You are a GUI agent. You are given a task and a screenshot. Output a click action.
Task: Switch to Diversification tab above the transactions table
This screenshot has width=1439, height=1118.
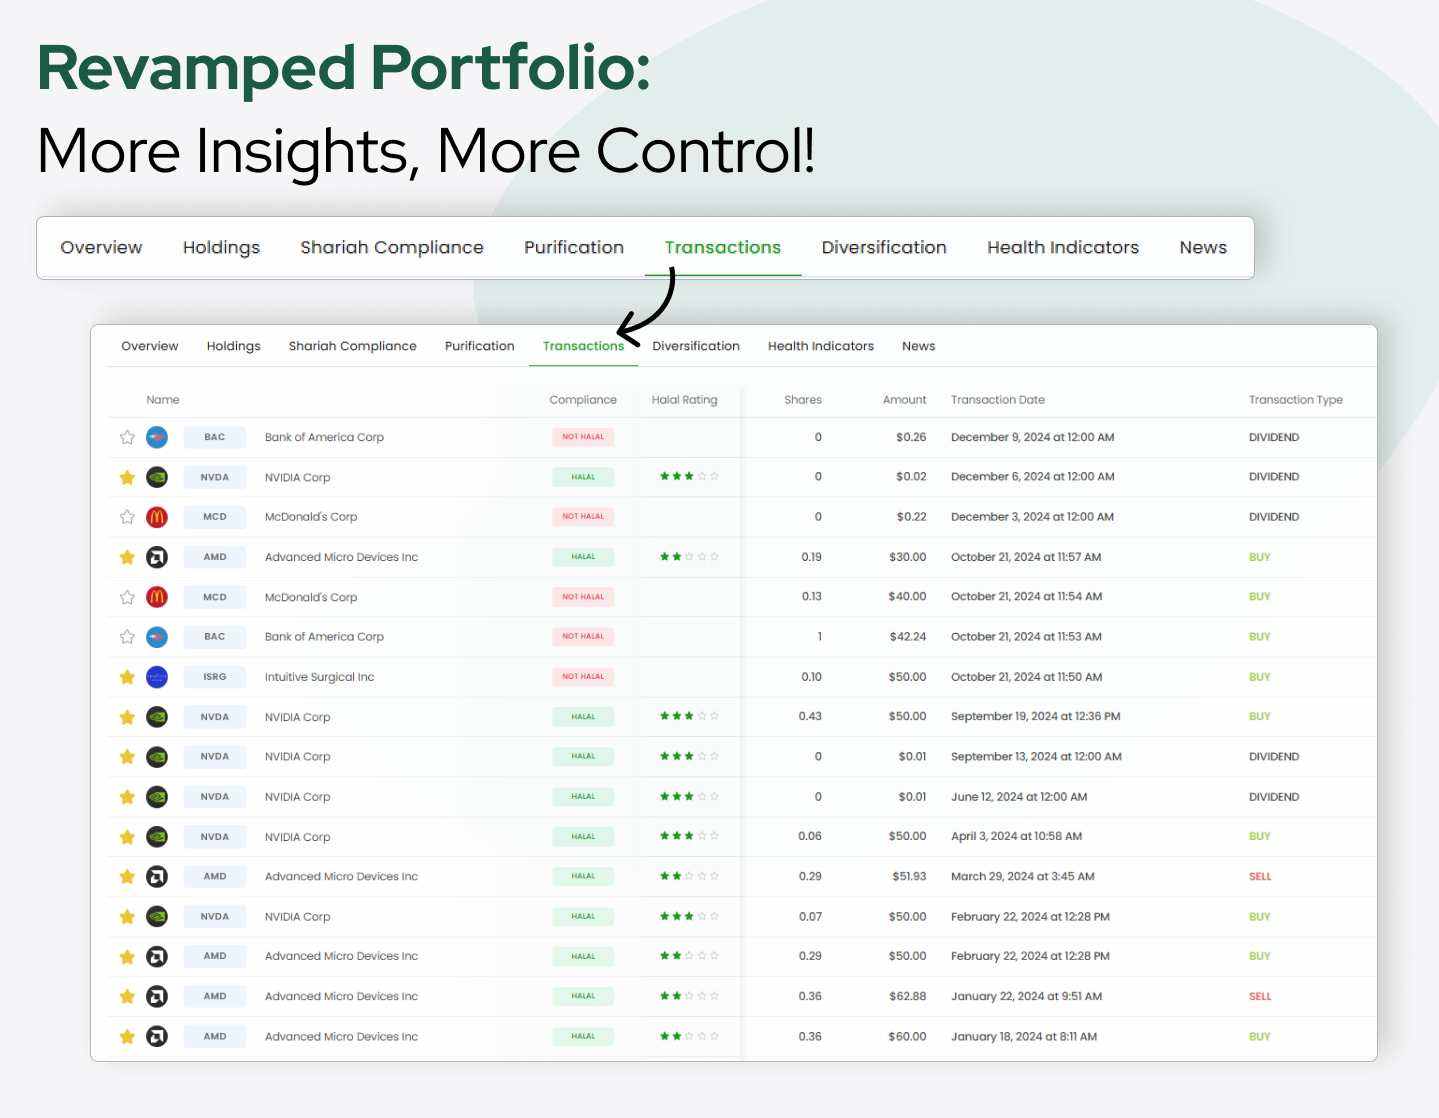(x=696, y=346)
